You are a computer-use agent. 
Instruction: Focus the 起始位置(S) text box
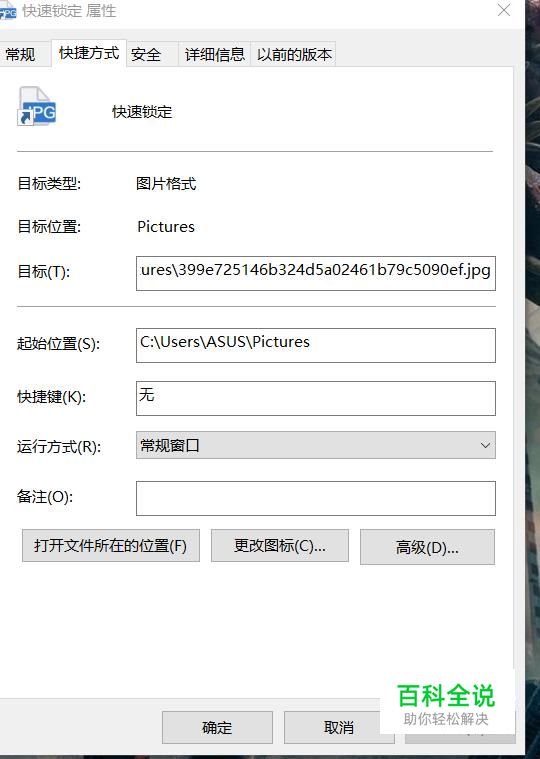click(x=315, y=345)
